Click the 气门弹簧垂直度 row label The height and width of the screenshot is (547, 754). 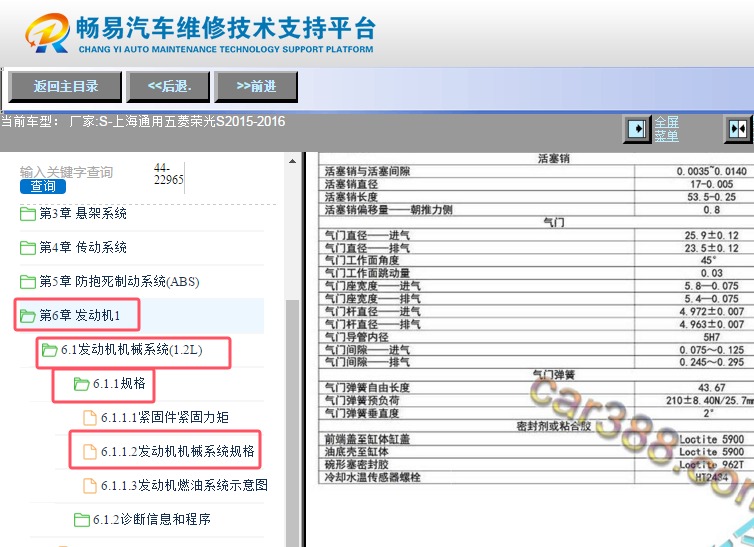362,413
